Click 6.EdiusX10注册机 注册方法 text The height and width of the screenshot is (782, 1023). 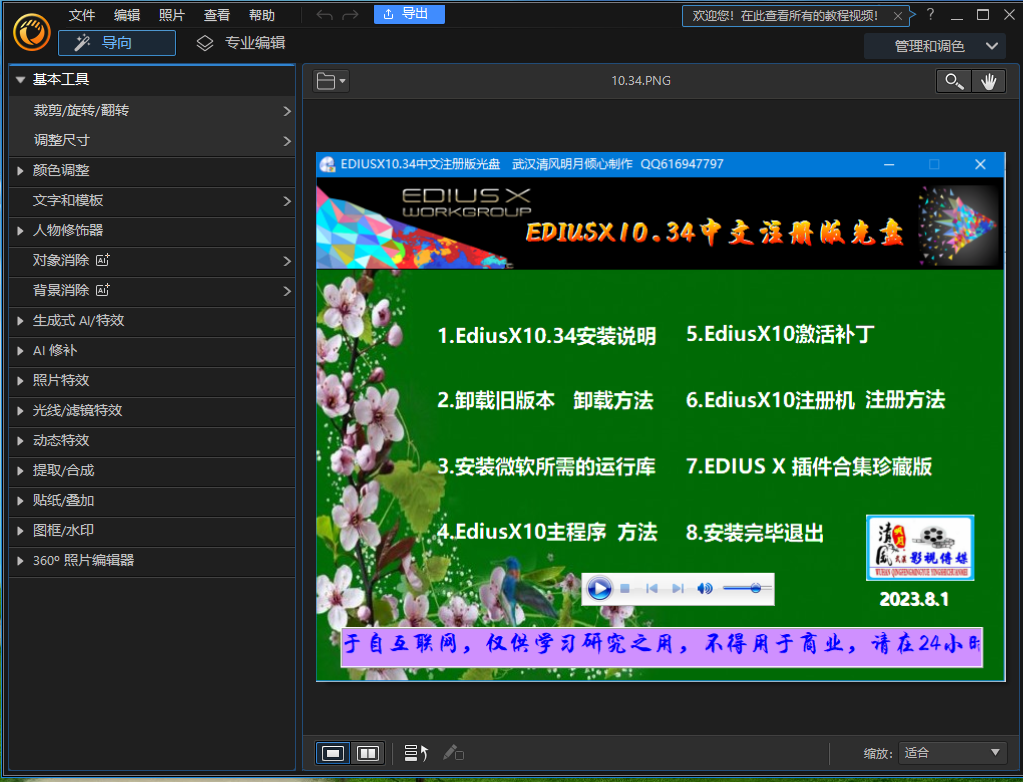pyautogui.click(x=815, y=400)
